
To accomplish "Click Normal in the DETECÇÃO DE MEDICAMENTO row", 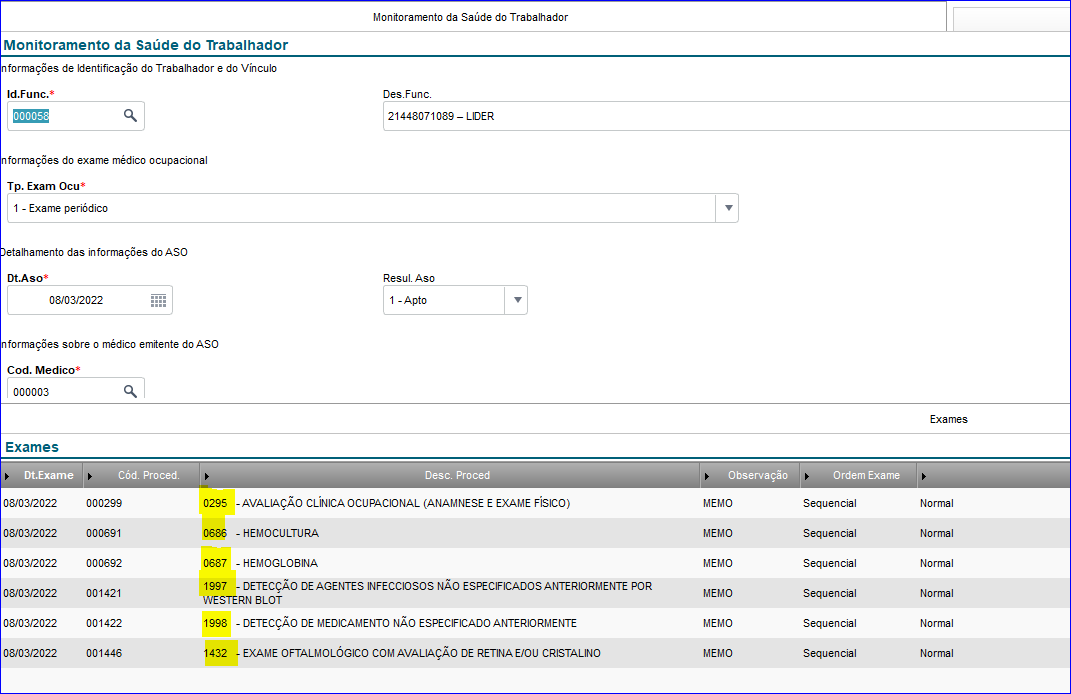I will tap(936, 624).
